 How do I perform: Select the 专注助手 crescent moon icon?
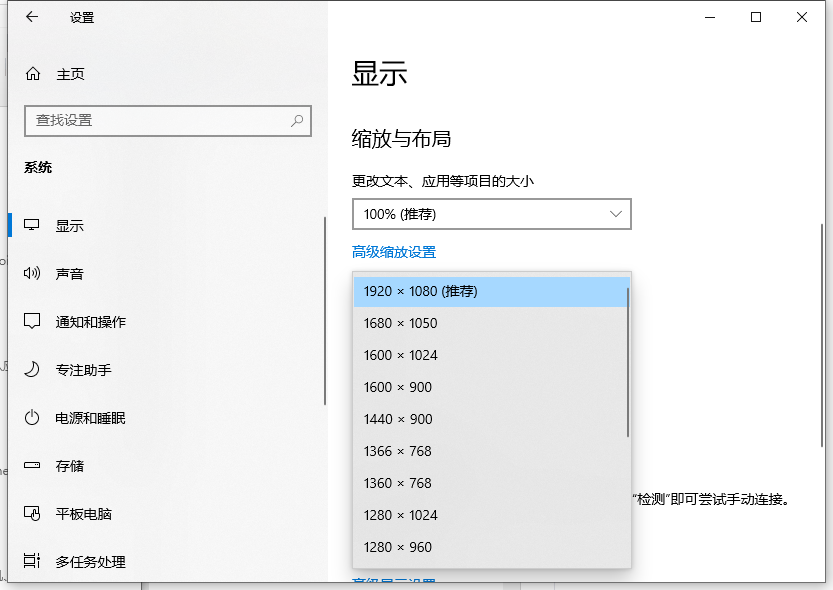31,369
